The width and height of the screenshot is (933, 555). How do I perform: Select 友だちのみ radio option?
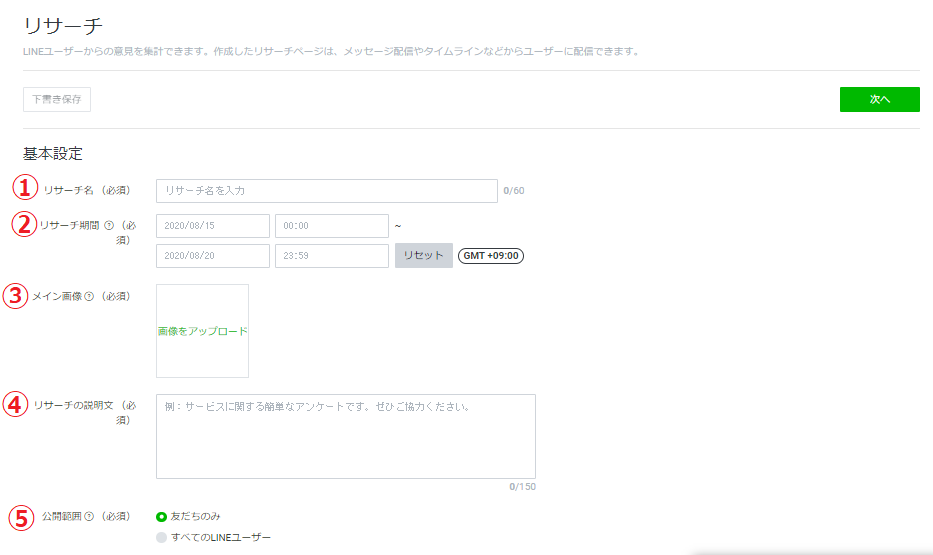click(x=162, y=517)
